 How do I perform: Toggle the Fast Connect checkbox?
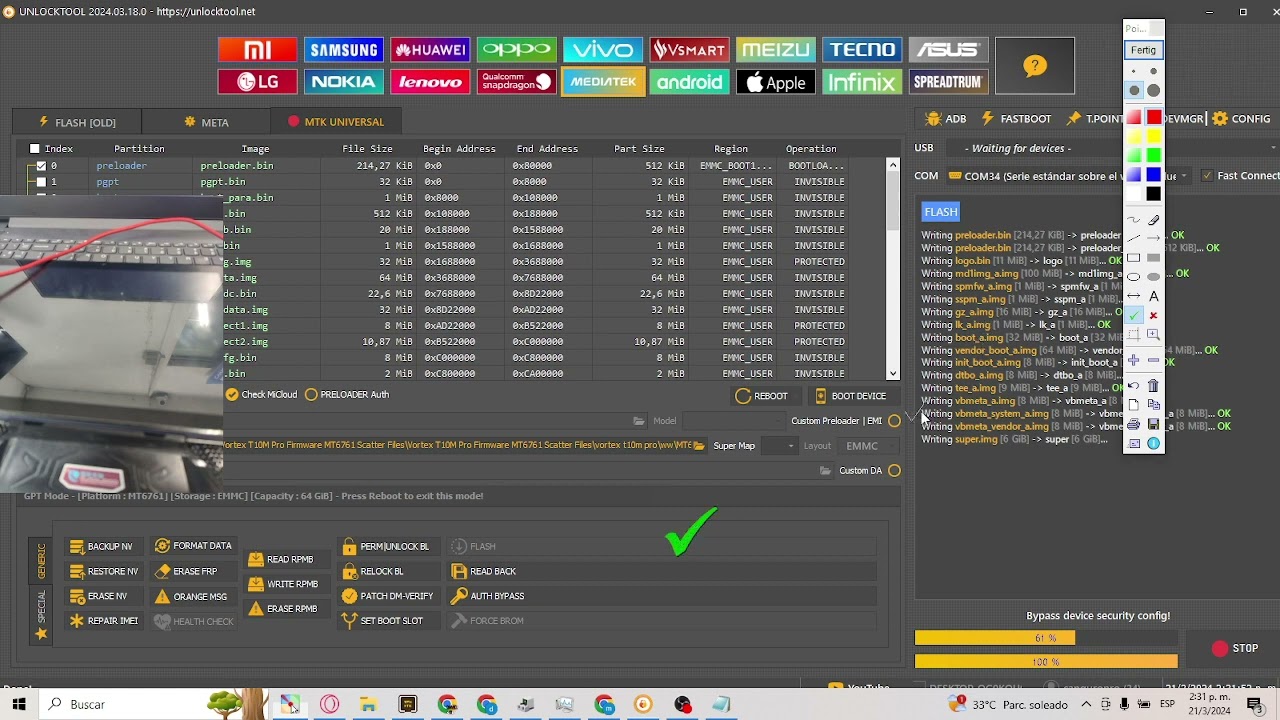point(1207,176)
